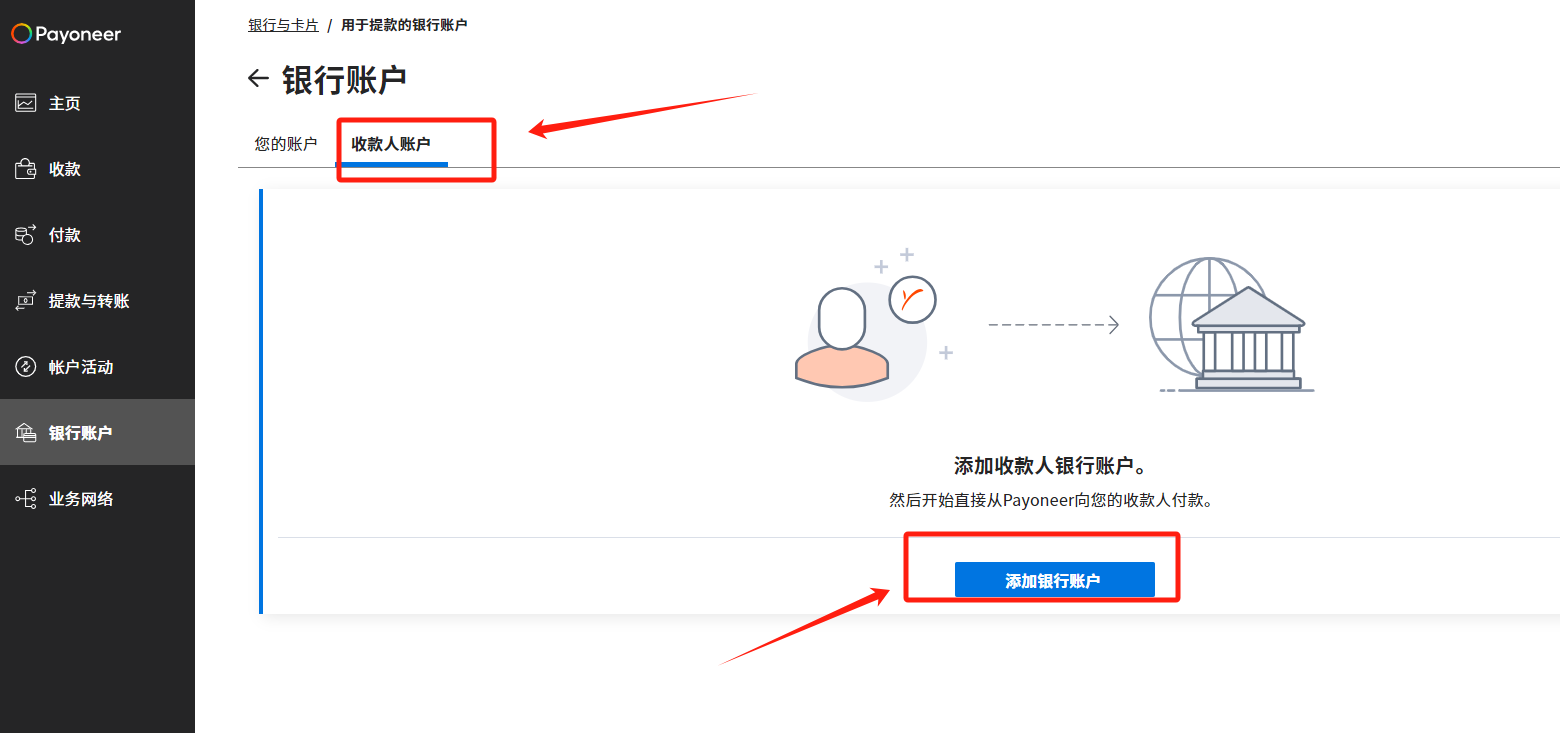Select the 银行账户 bank icon in sidebar
The width and height of the screenshot is (1560, 733).
(x=25, y=433)
